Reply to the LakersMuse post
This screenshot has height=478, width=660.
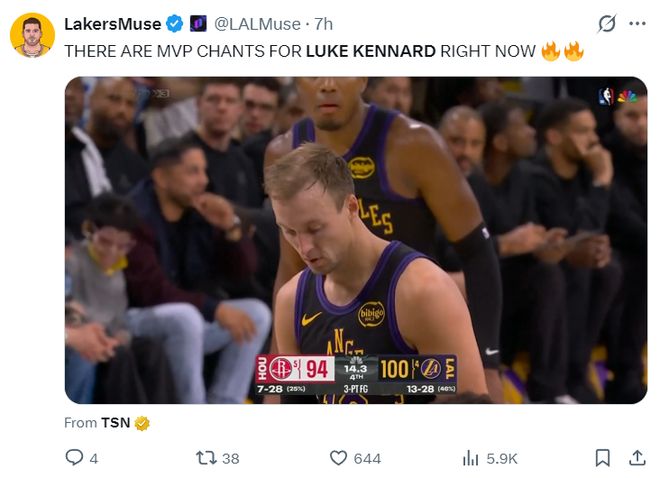tap(74, 457)
